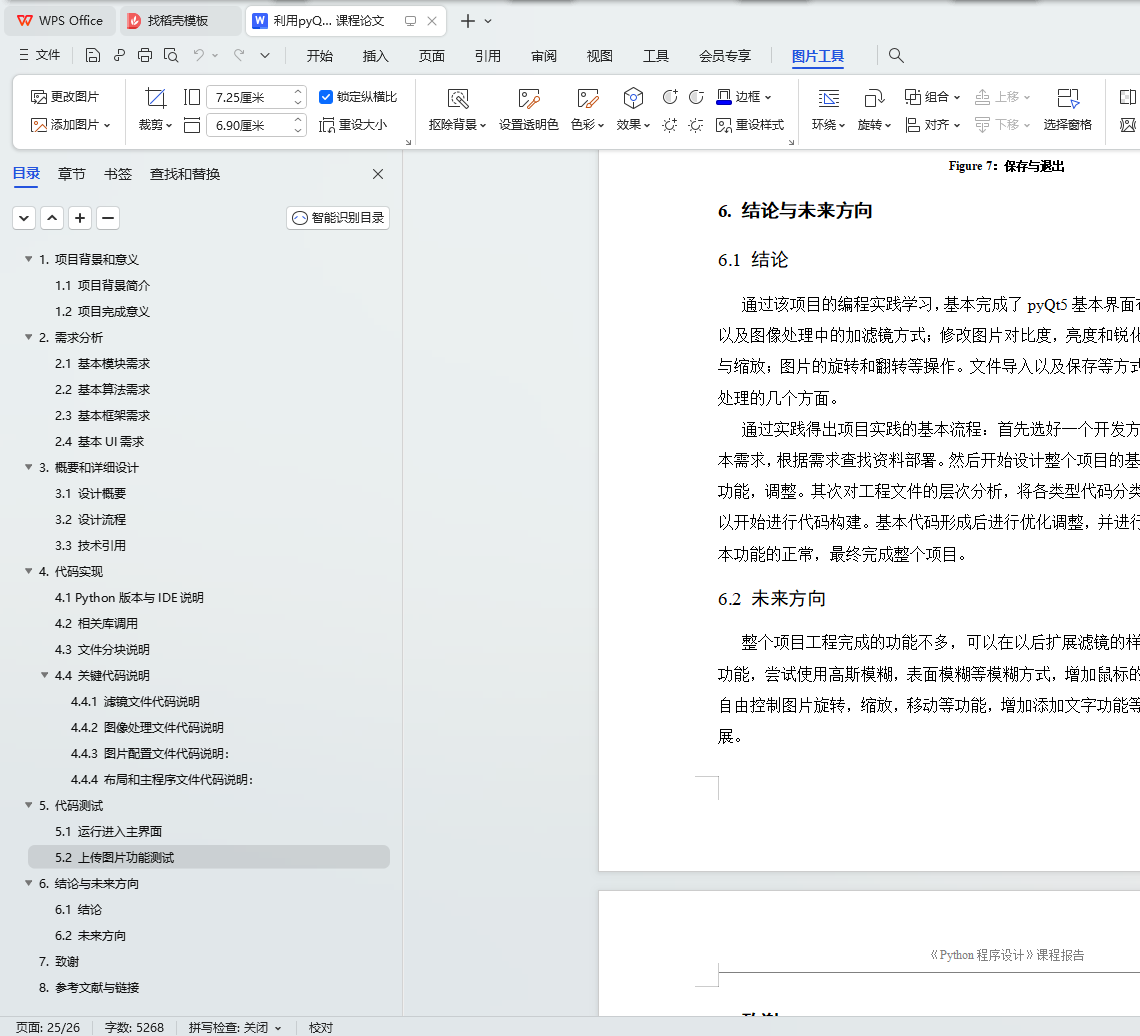This screenshot has height=1036, width=1140.
Task: Click the Remove Background (抠除背景) icon
Action: pos(458,99)
